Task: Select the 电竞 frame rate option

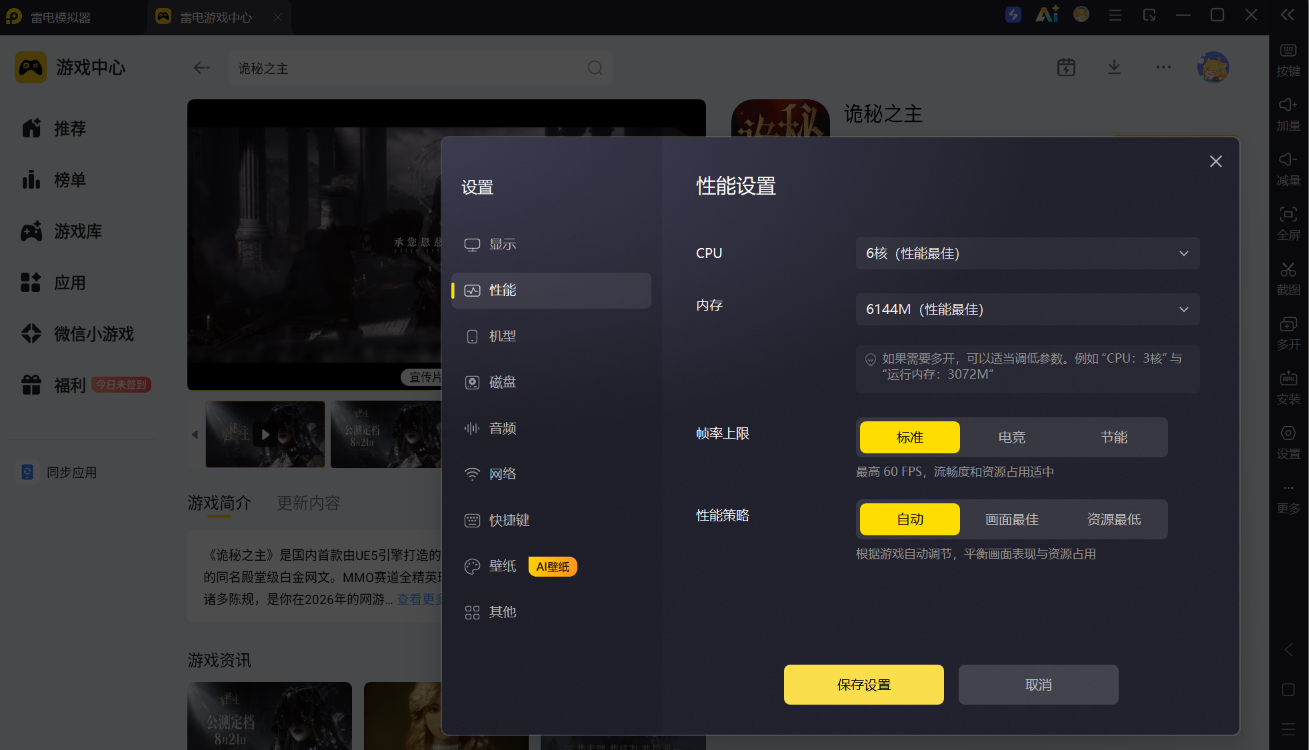Action: 1012,437
